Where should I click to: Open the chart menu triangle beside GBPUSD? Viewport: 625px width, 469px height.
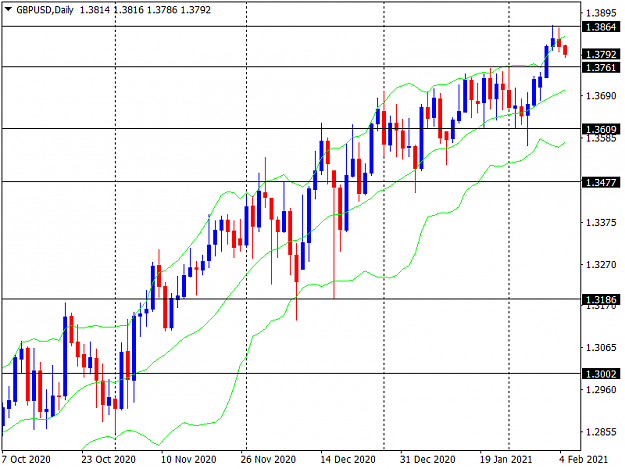(x=8, y=10)
